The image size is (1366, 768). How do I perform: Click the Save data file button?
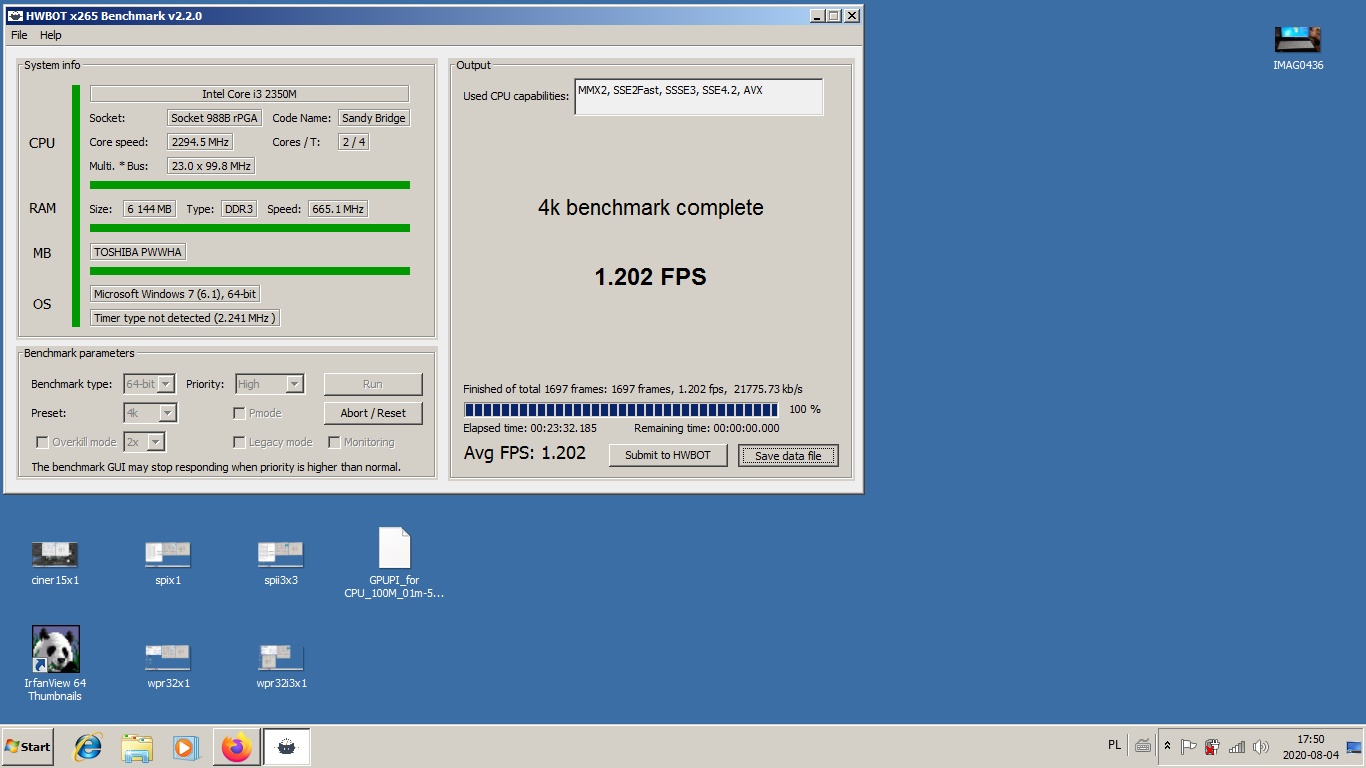pyautogui.click(x=788, y=456)
